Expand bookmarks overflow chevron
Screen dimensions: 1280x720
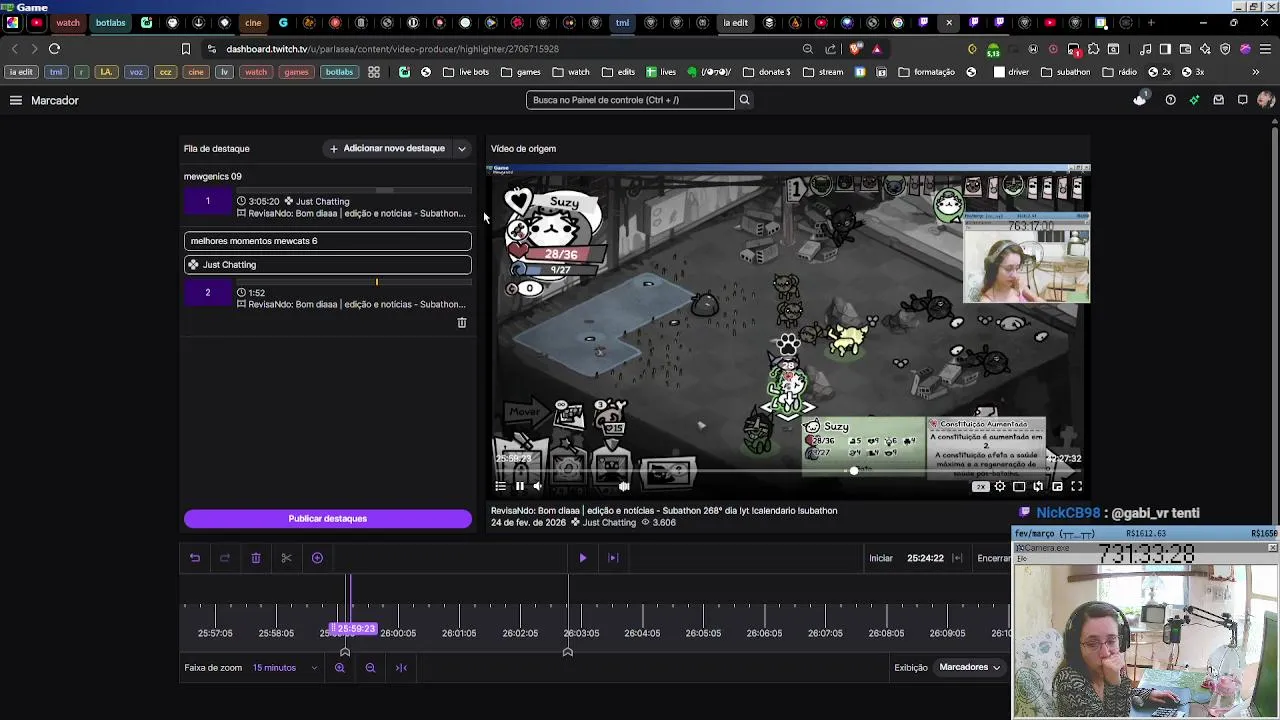[1255, 72]
